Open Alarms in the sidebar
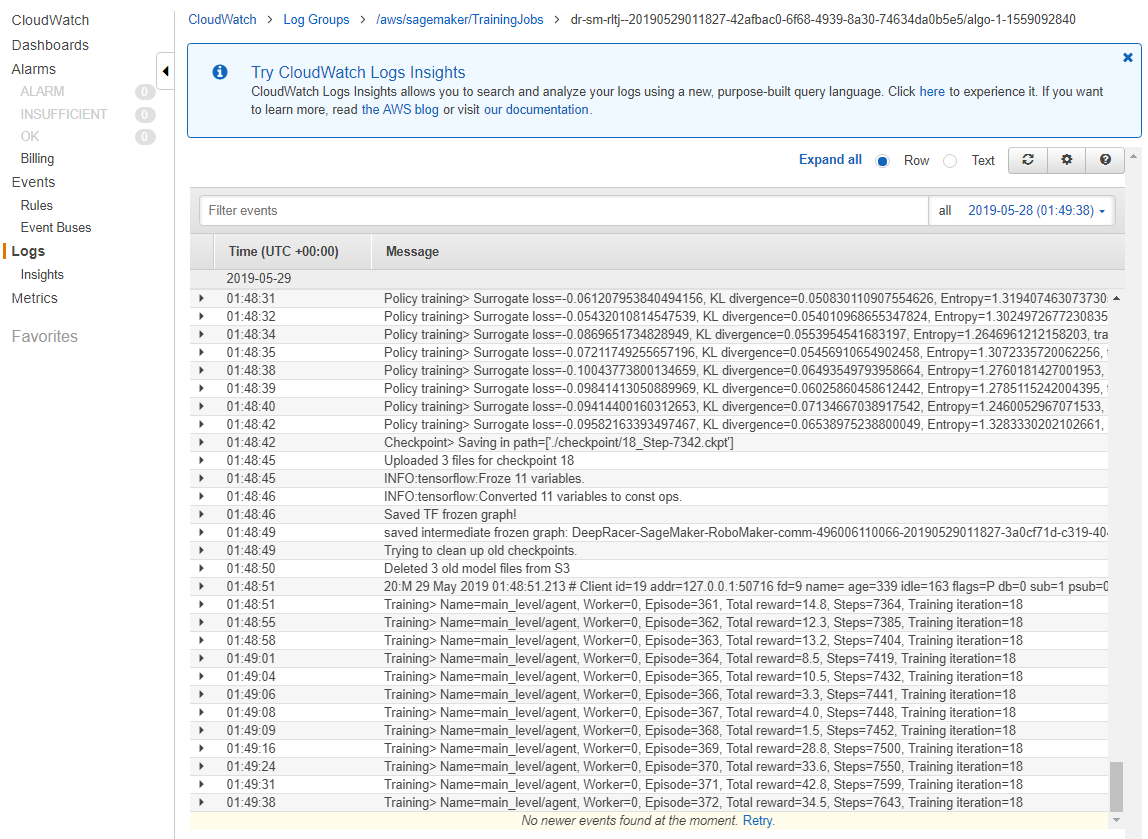This screenshot has height=839, width=1148. 34,69
